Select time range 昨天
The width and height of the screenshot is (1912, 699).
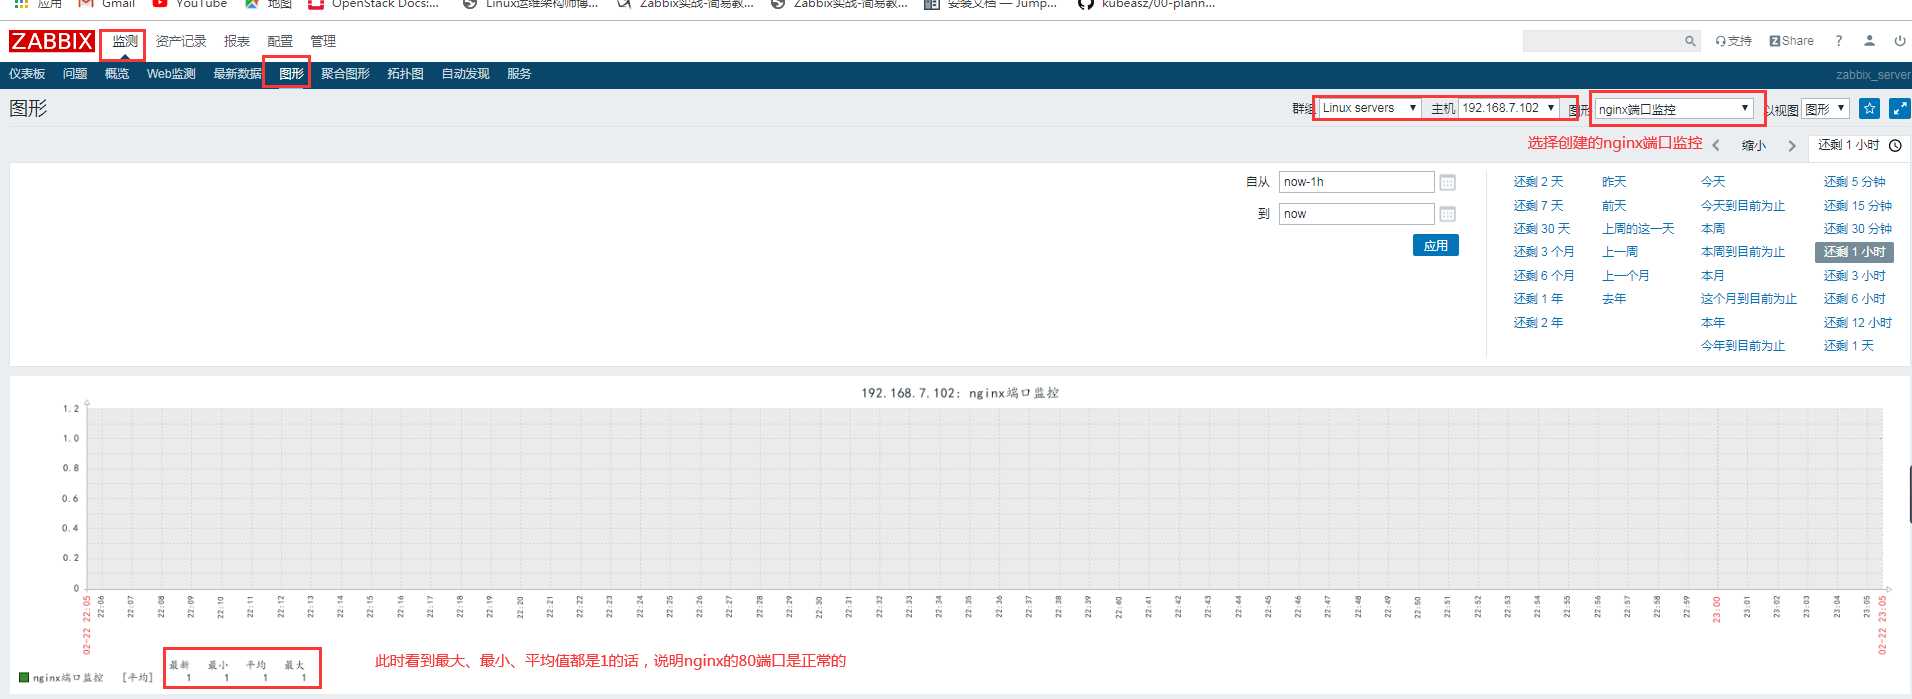point(1614,182)
